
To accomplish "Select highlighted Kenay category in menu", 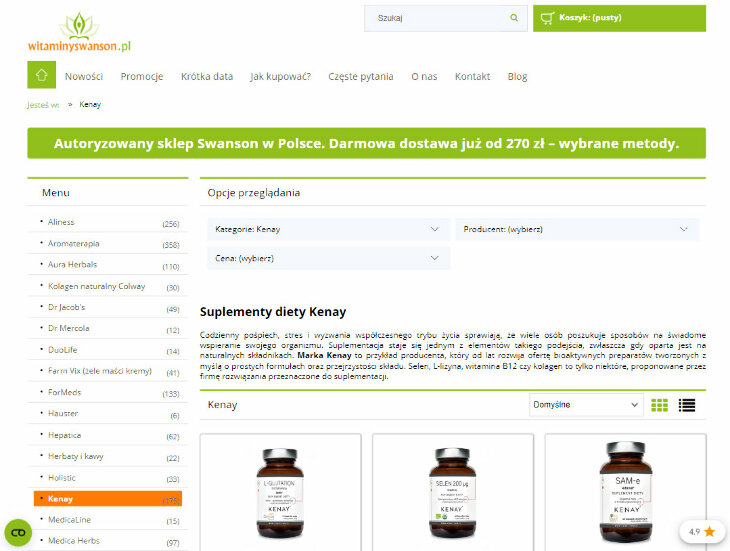I will (x=108, y=498).
